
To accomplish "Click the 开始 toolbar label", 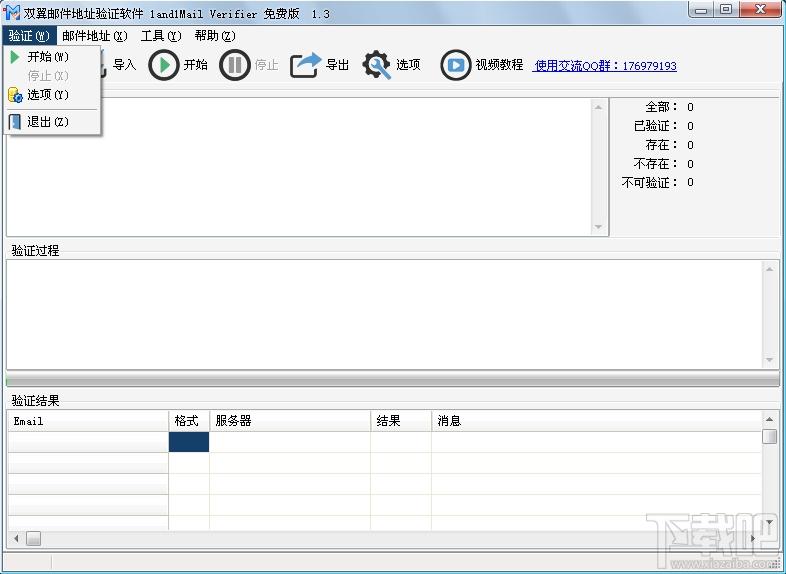I will click(195, 65).
